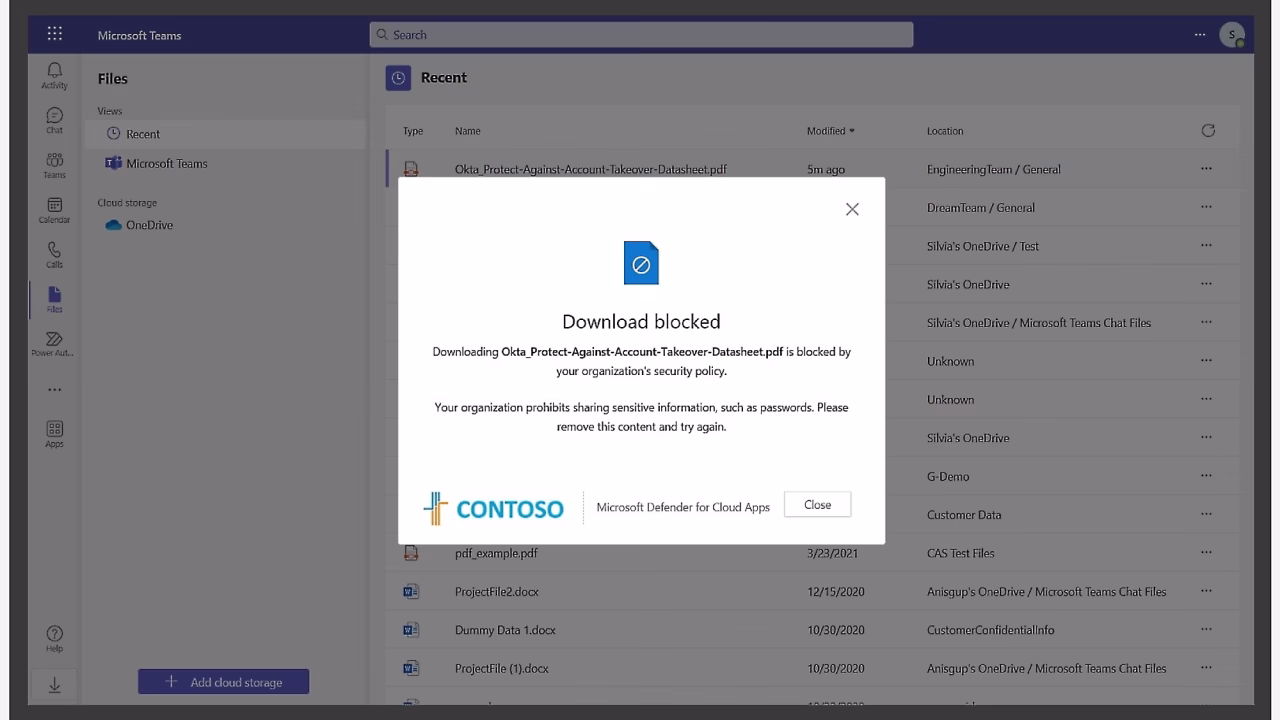Open Chat in the left rail

[x=54, y=120]
